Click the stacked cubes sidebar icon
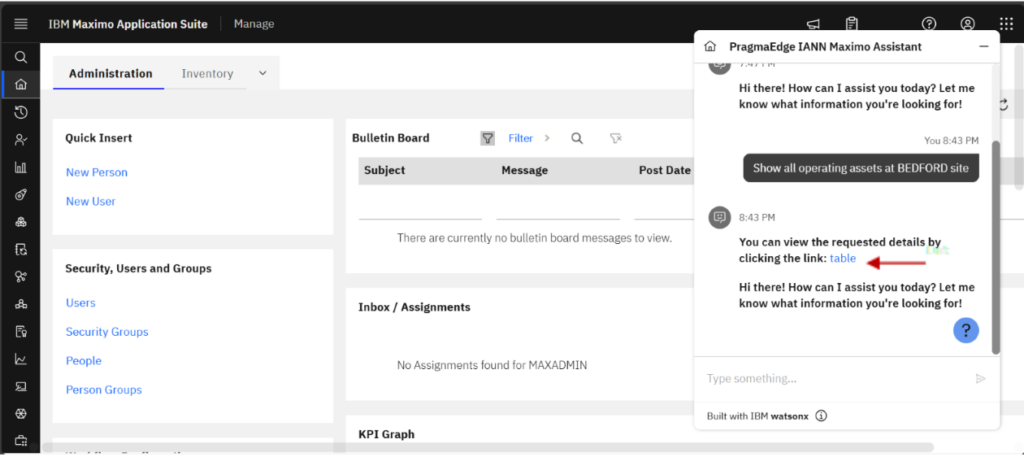 [x=21, y=222]
